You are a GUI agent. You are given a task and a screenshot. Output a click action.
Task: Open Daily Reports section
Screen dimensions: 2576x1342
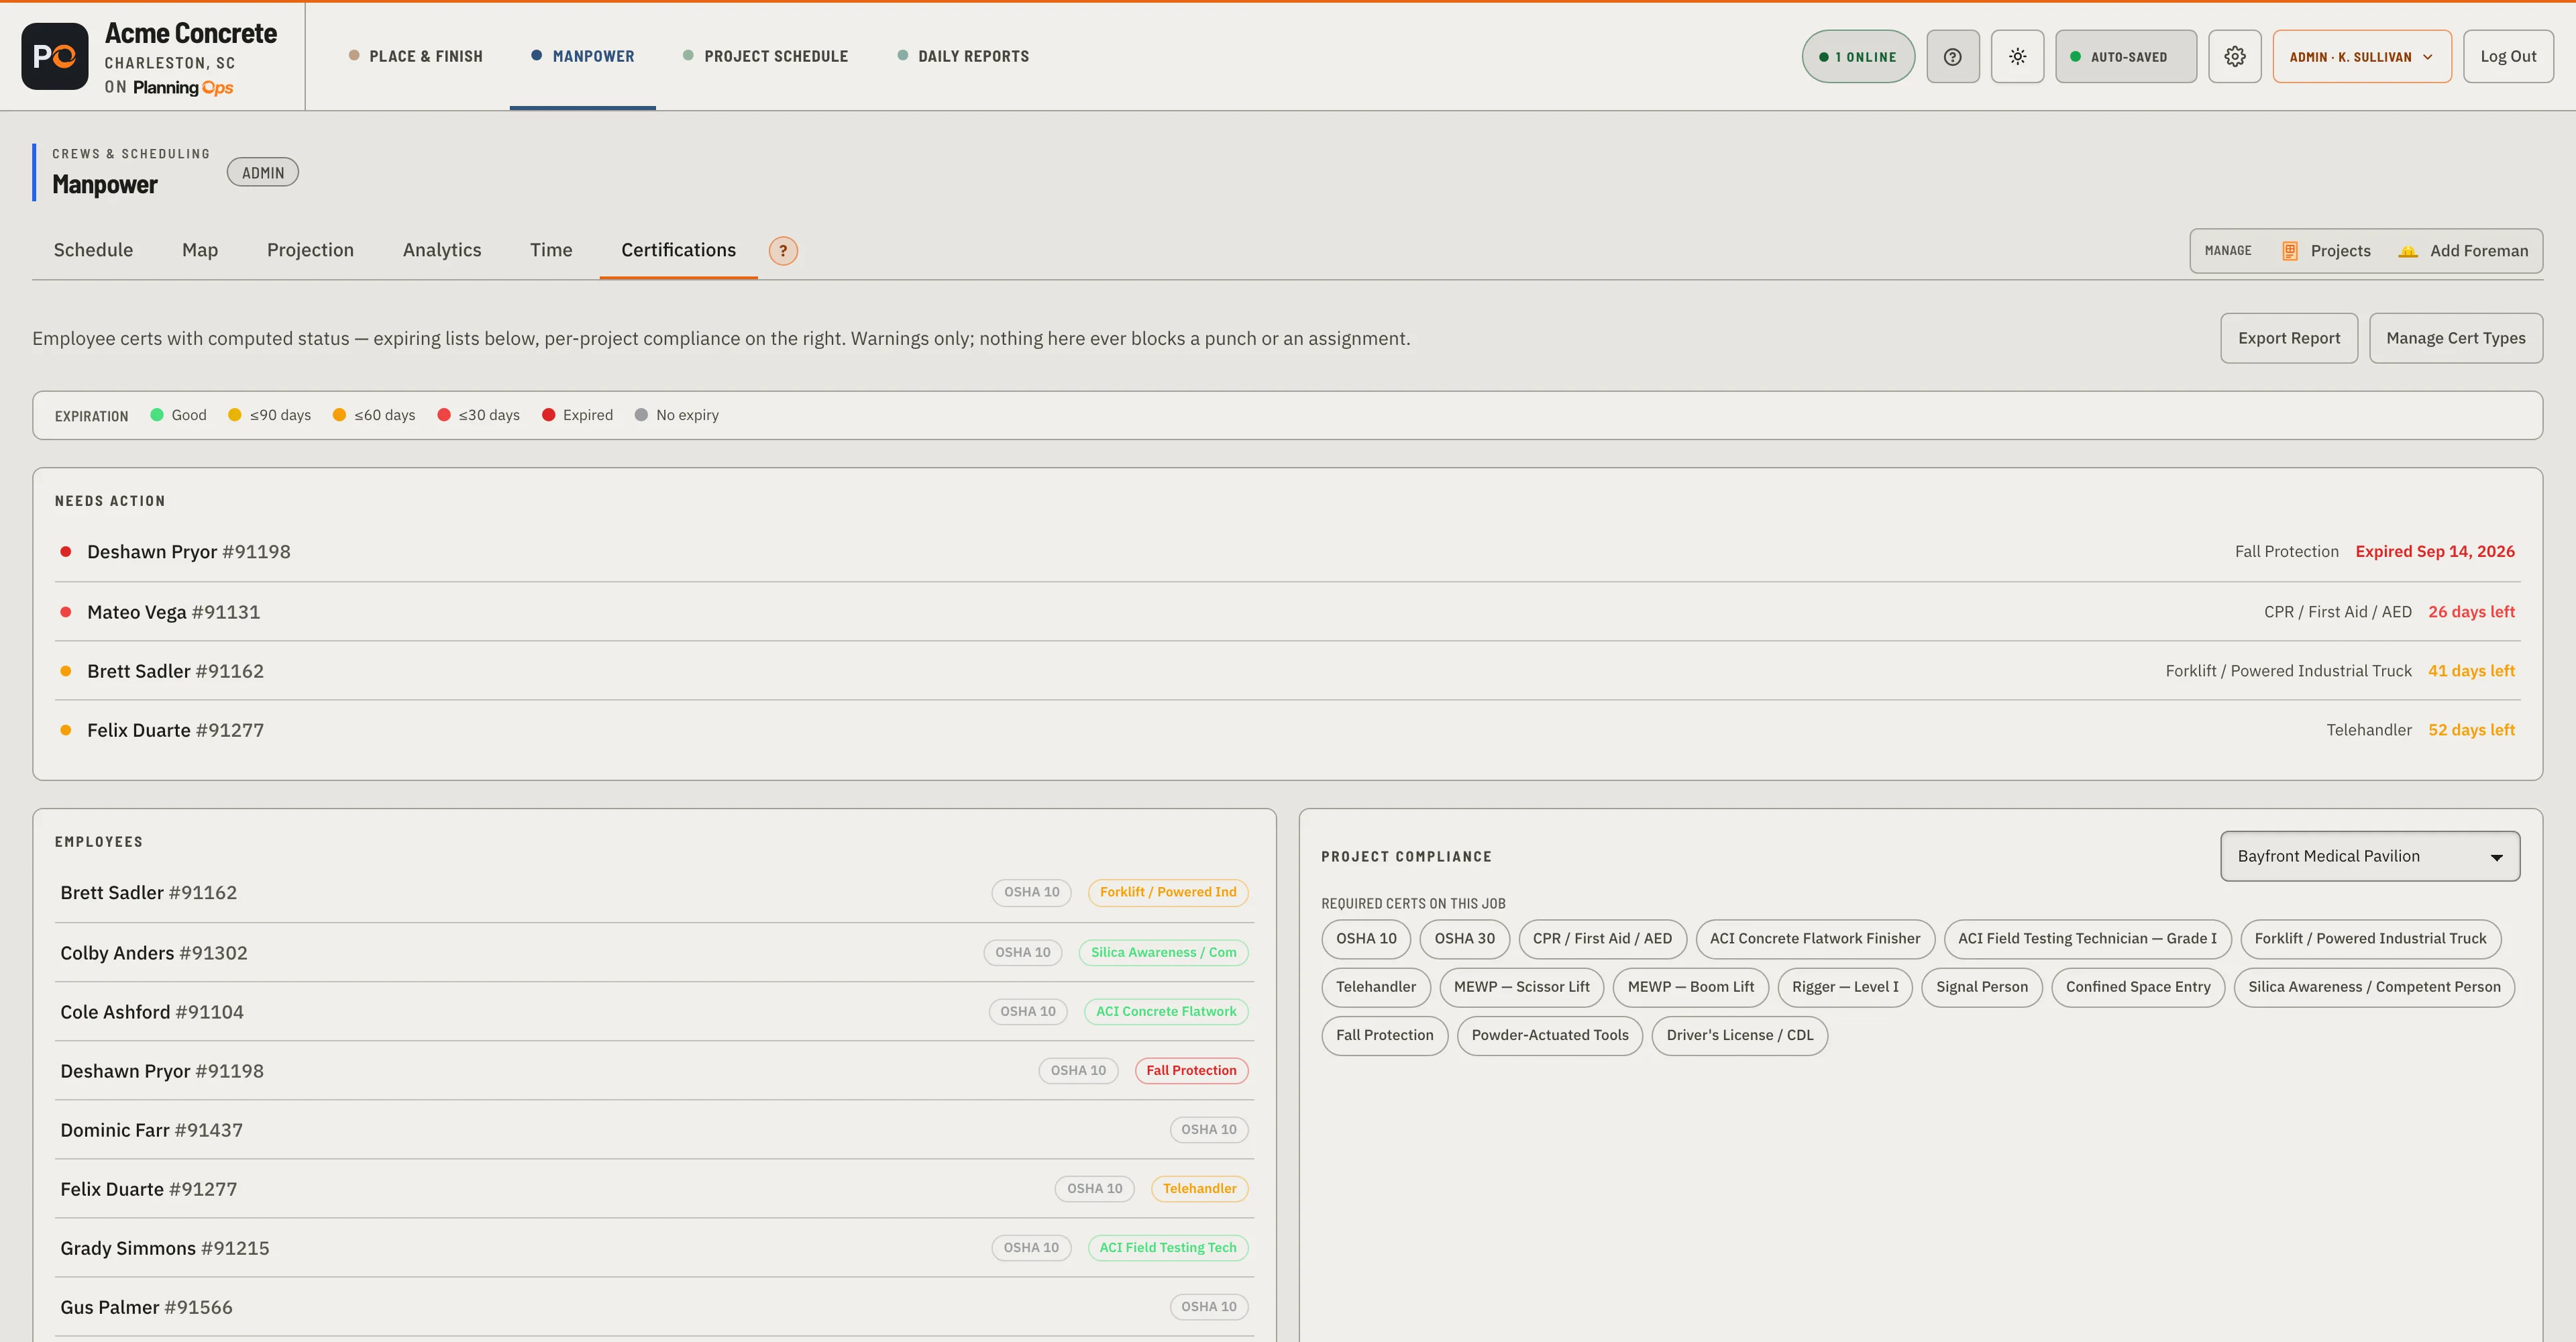click(963, 56)
